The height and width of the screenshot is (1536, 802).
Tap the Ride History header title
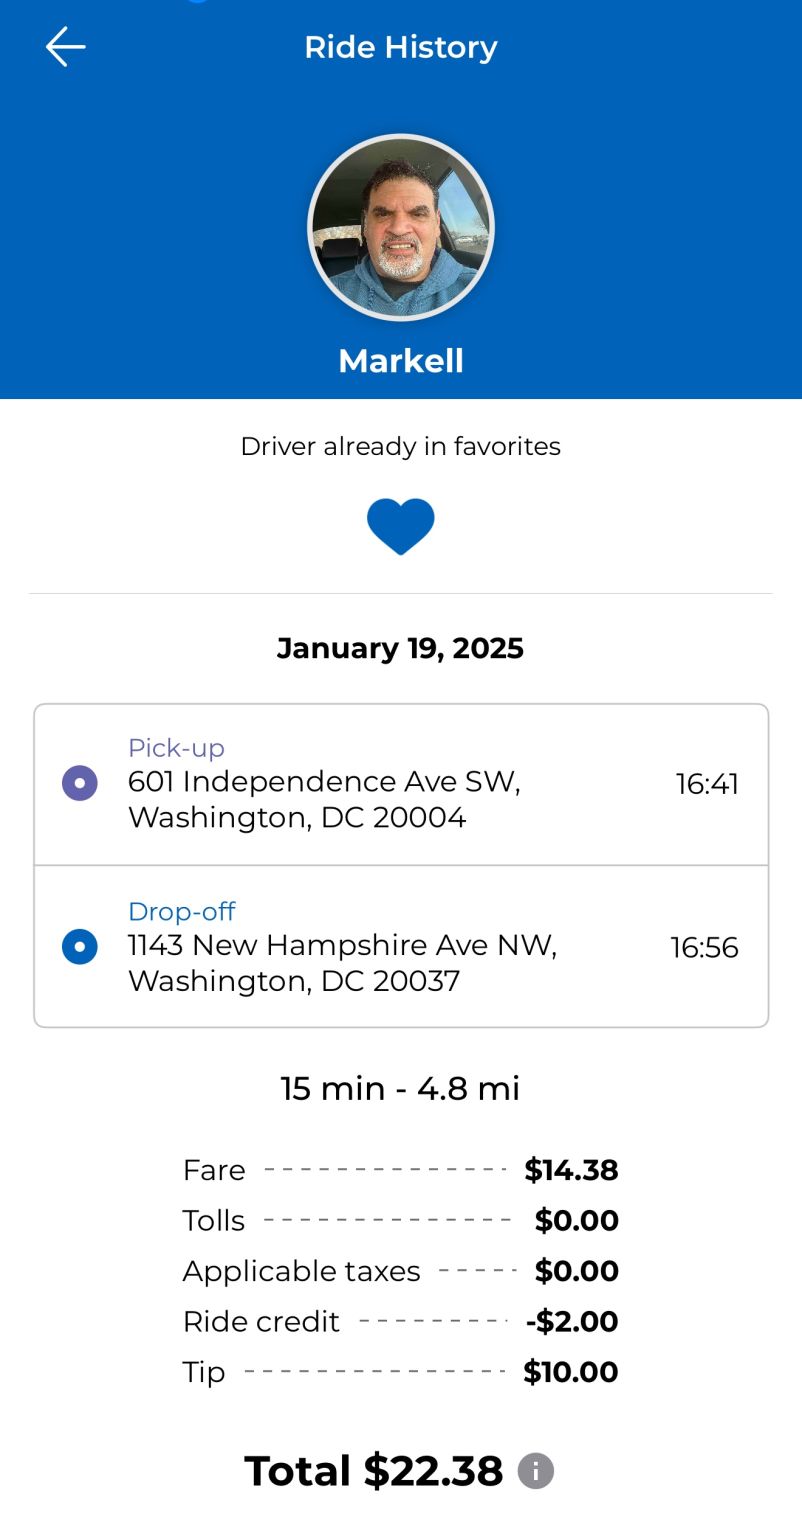(401, 47)
